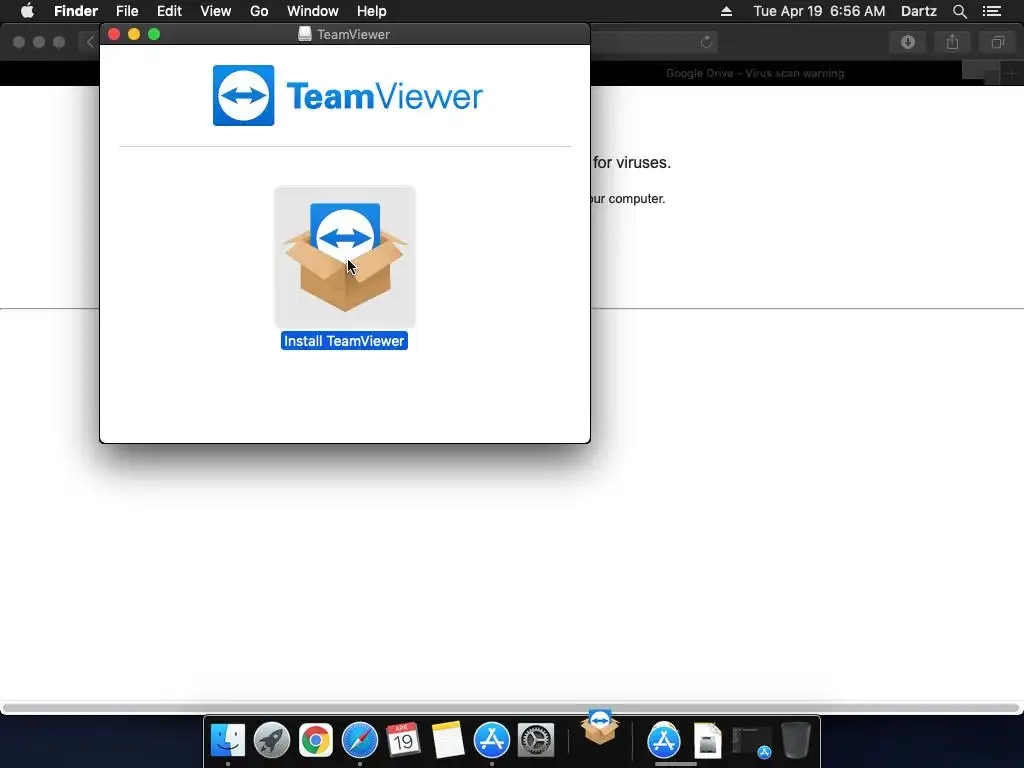The height and width of the screenshot is (768, 1024).
Task: Click Safari back arrow button
Action: click(90, 42)
